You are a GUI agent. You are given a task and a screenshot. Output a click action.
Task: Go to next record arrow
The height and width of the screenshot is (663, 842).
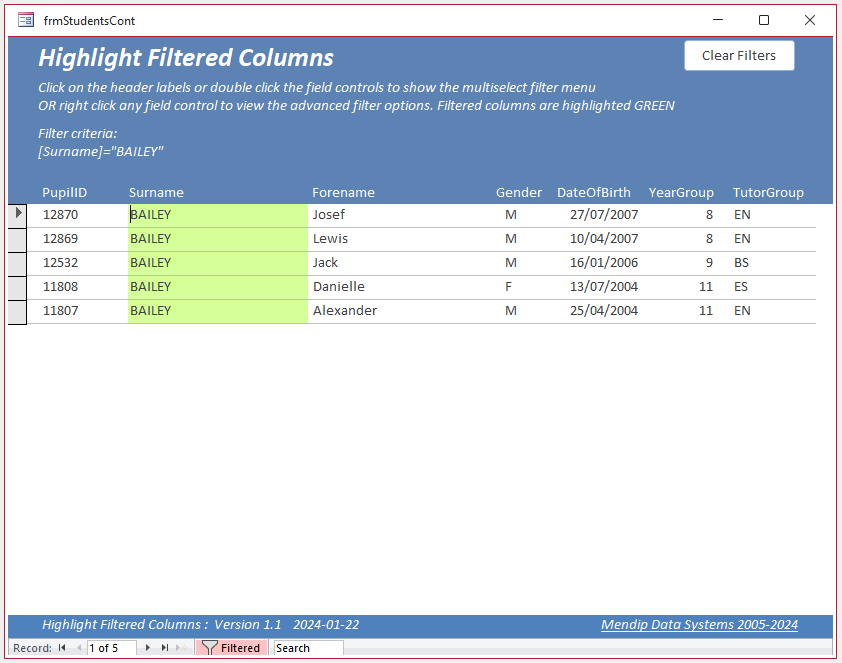148,647
